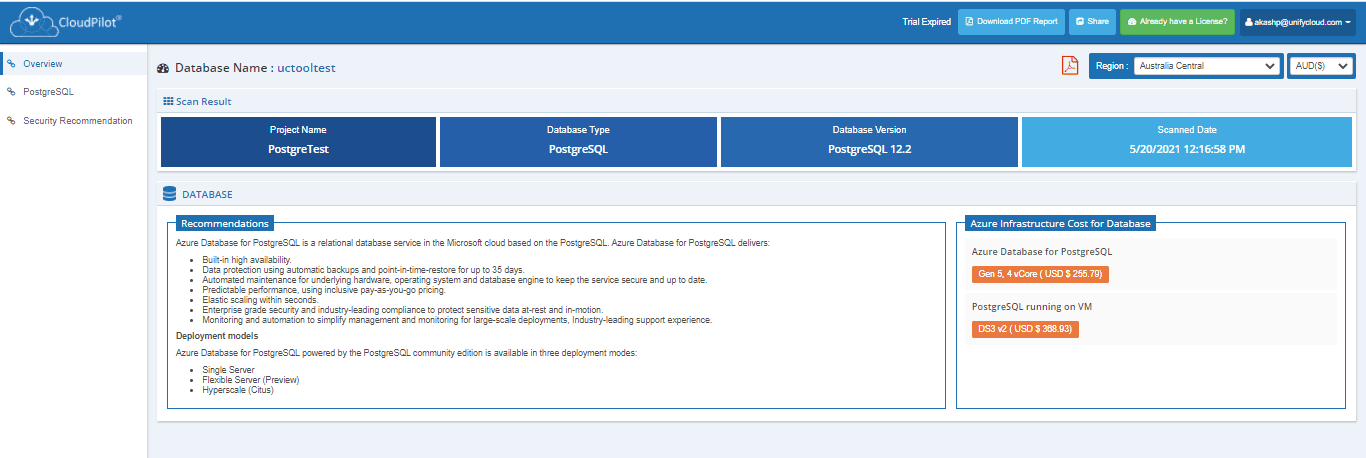Viewport: 1366px width, 458px height.
Task: Click the Flexible Server (Preview) list item
Action: (250, 380)
